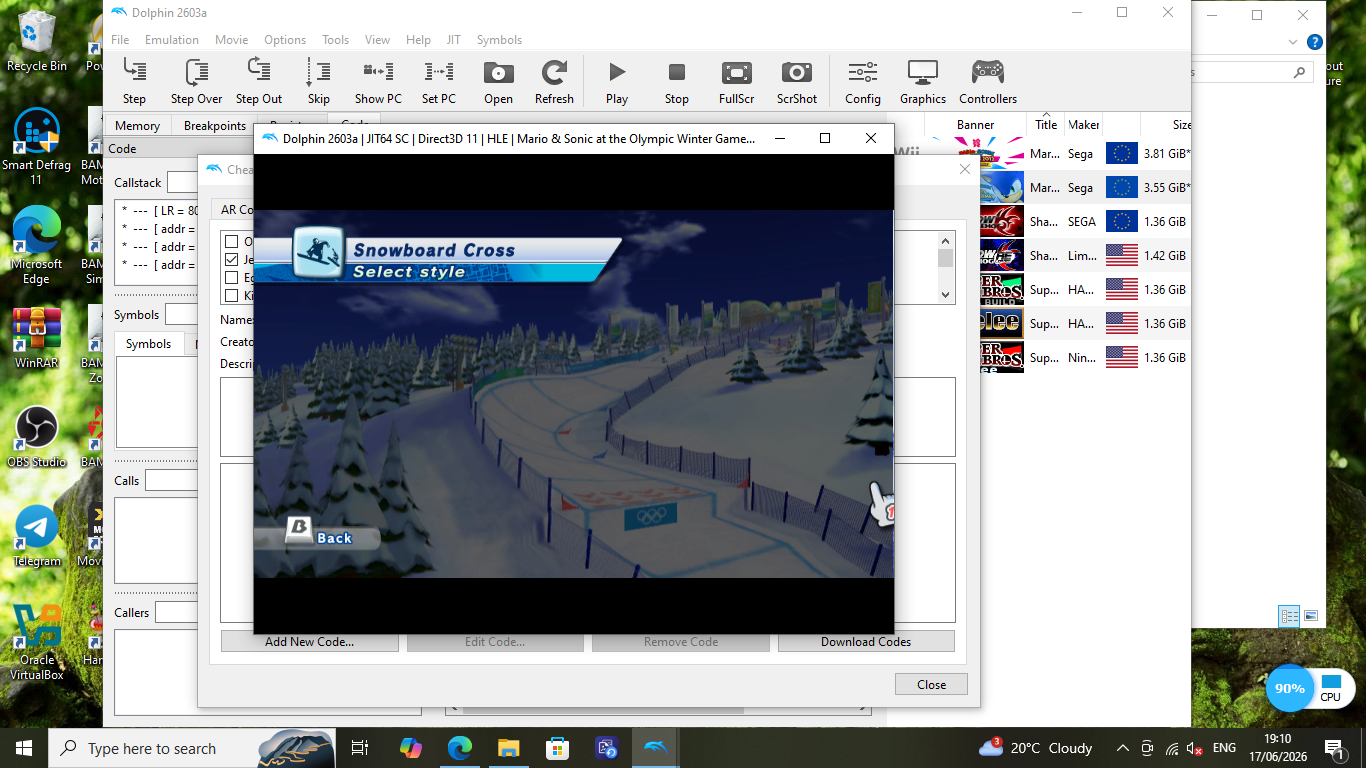Image resolution: width=1366 pixels, height=768 pixels.
Task: Sort the game list by the Banner column
Action: (975, 125)
